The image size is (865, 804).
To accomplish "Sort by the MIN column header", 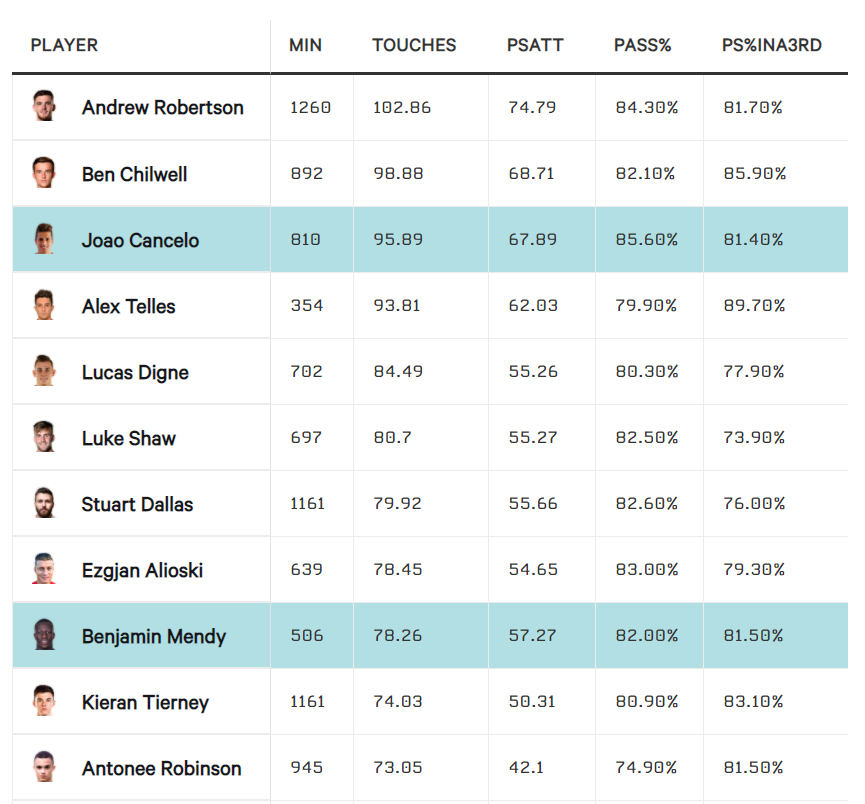I will pyautogui.click(x=305, y=46).
